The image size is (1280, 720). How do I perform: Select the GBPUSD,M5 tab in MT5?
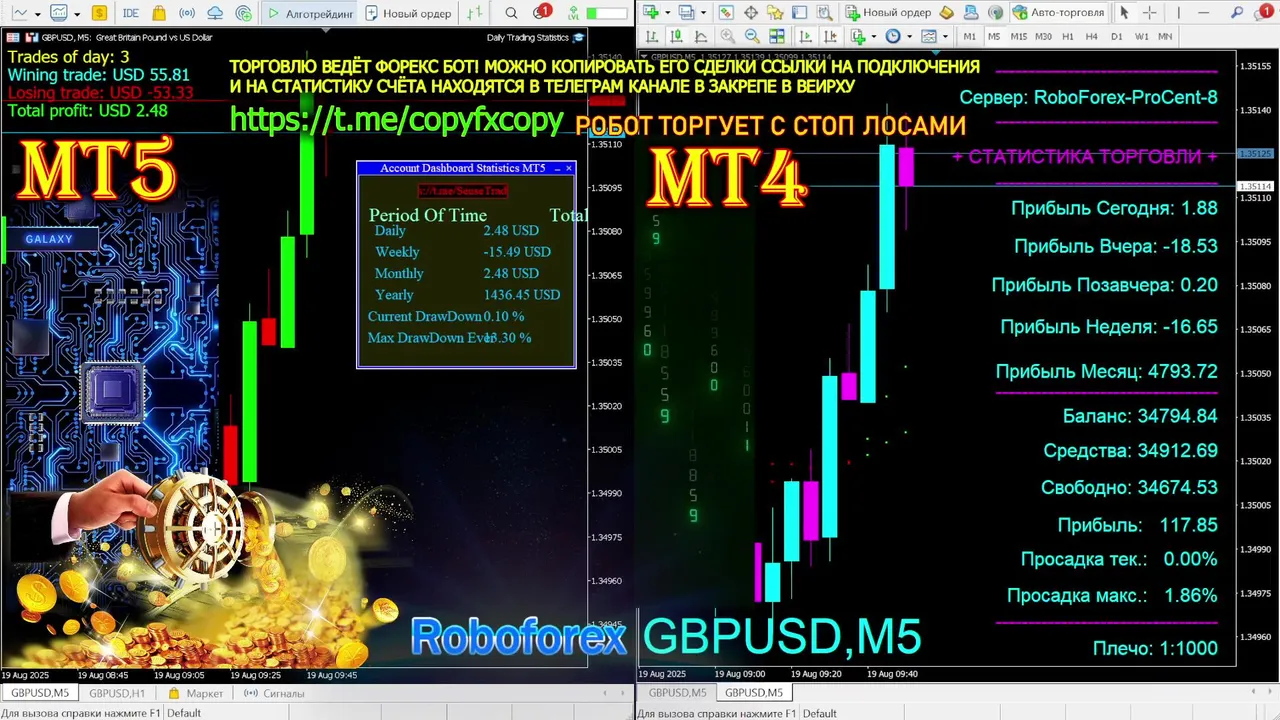(40, 693)
